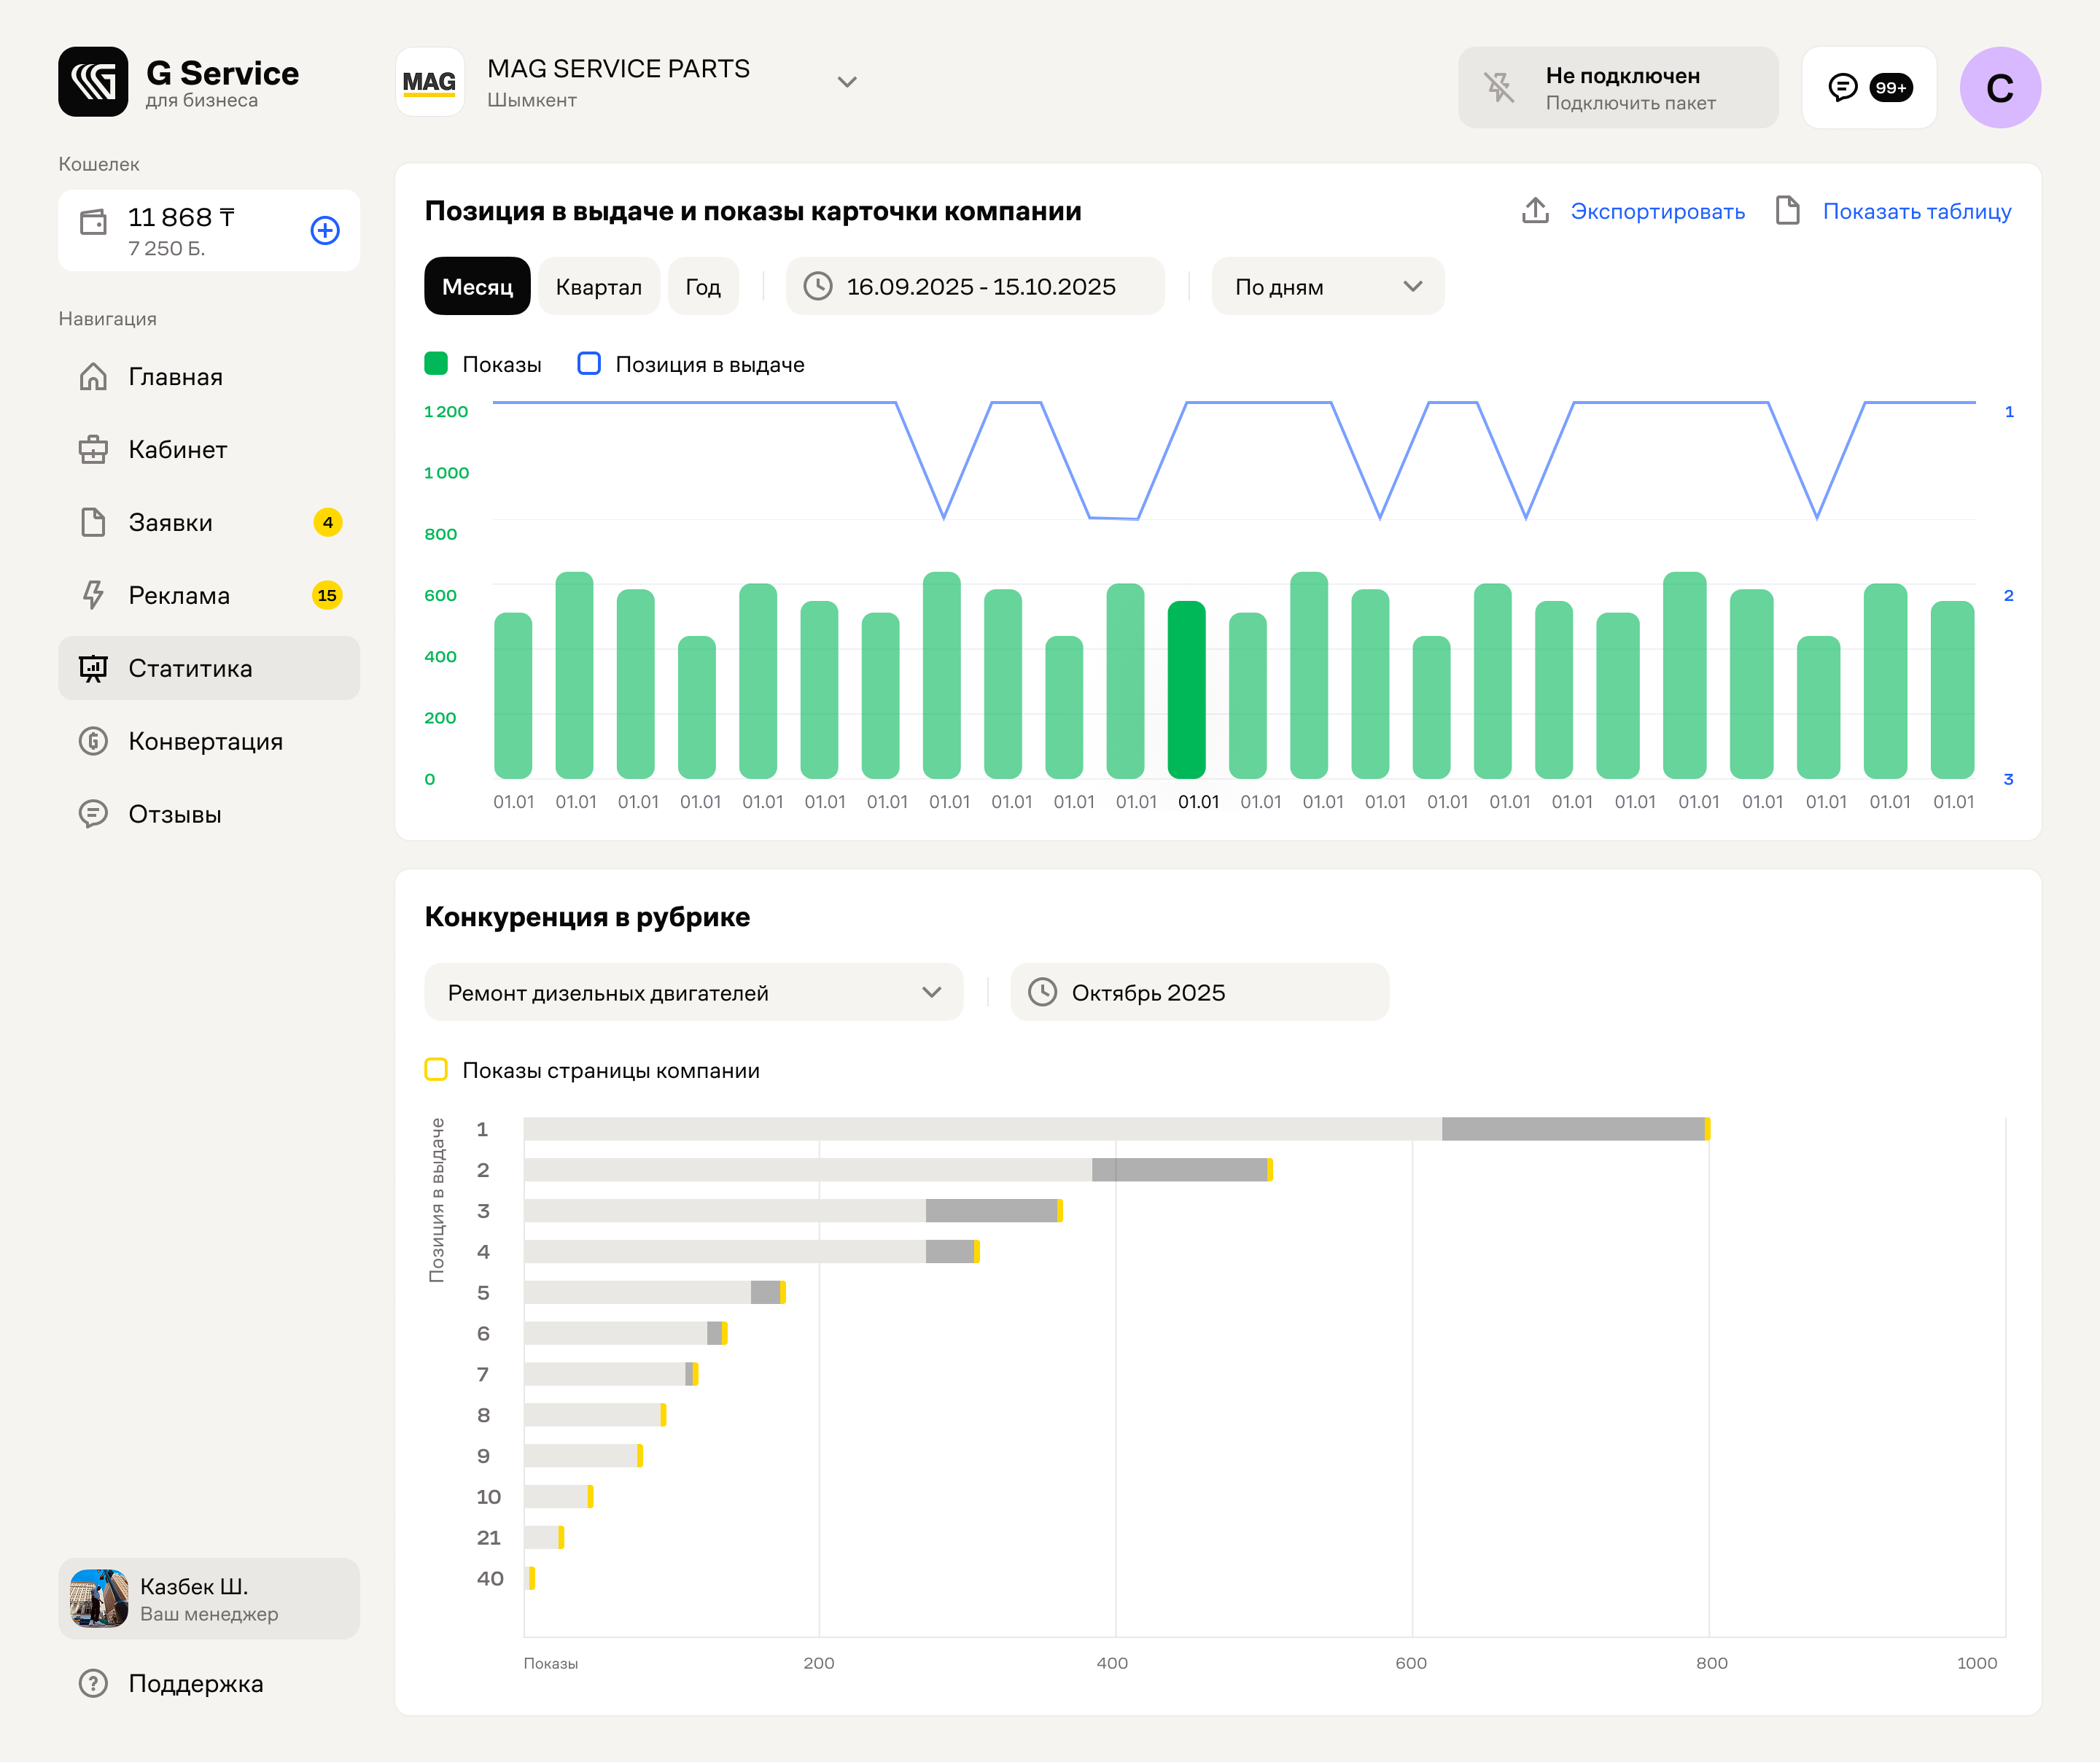
Task: Click the position 1 horizontal bar
Action: [x=1116, y=1129]
